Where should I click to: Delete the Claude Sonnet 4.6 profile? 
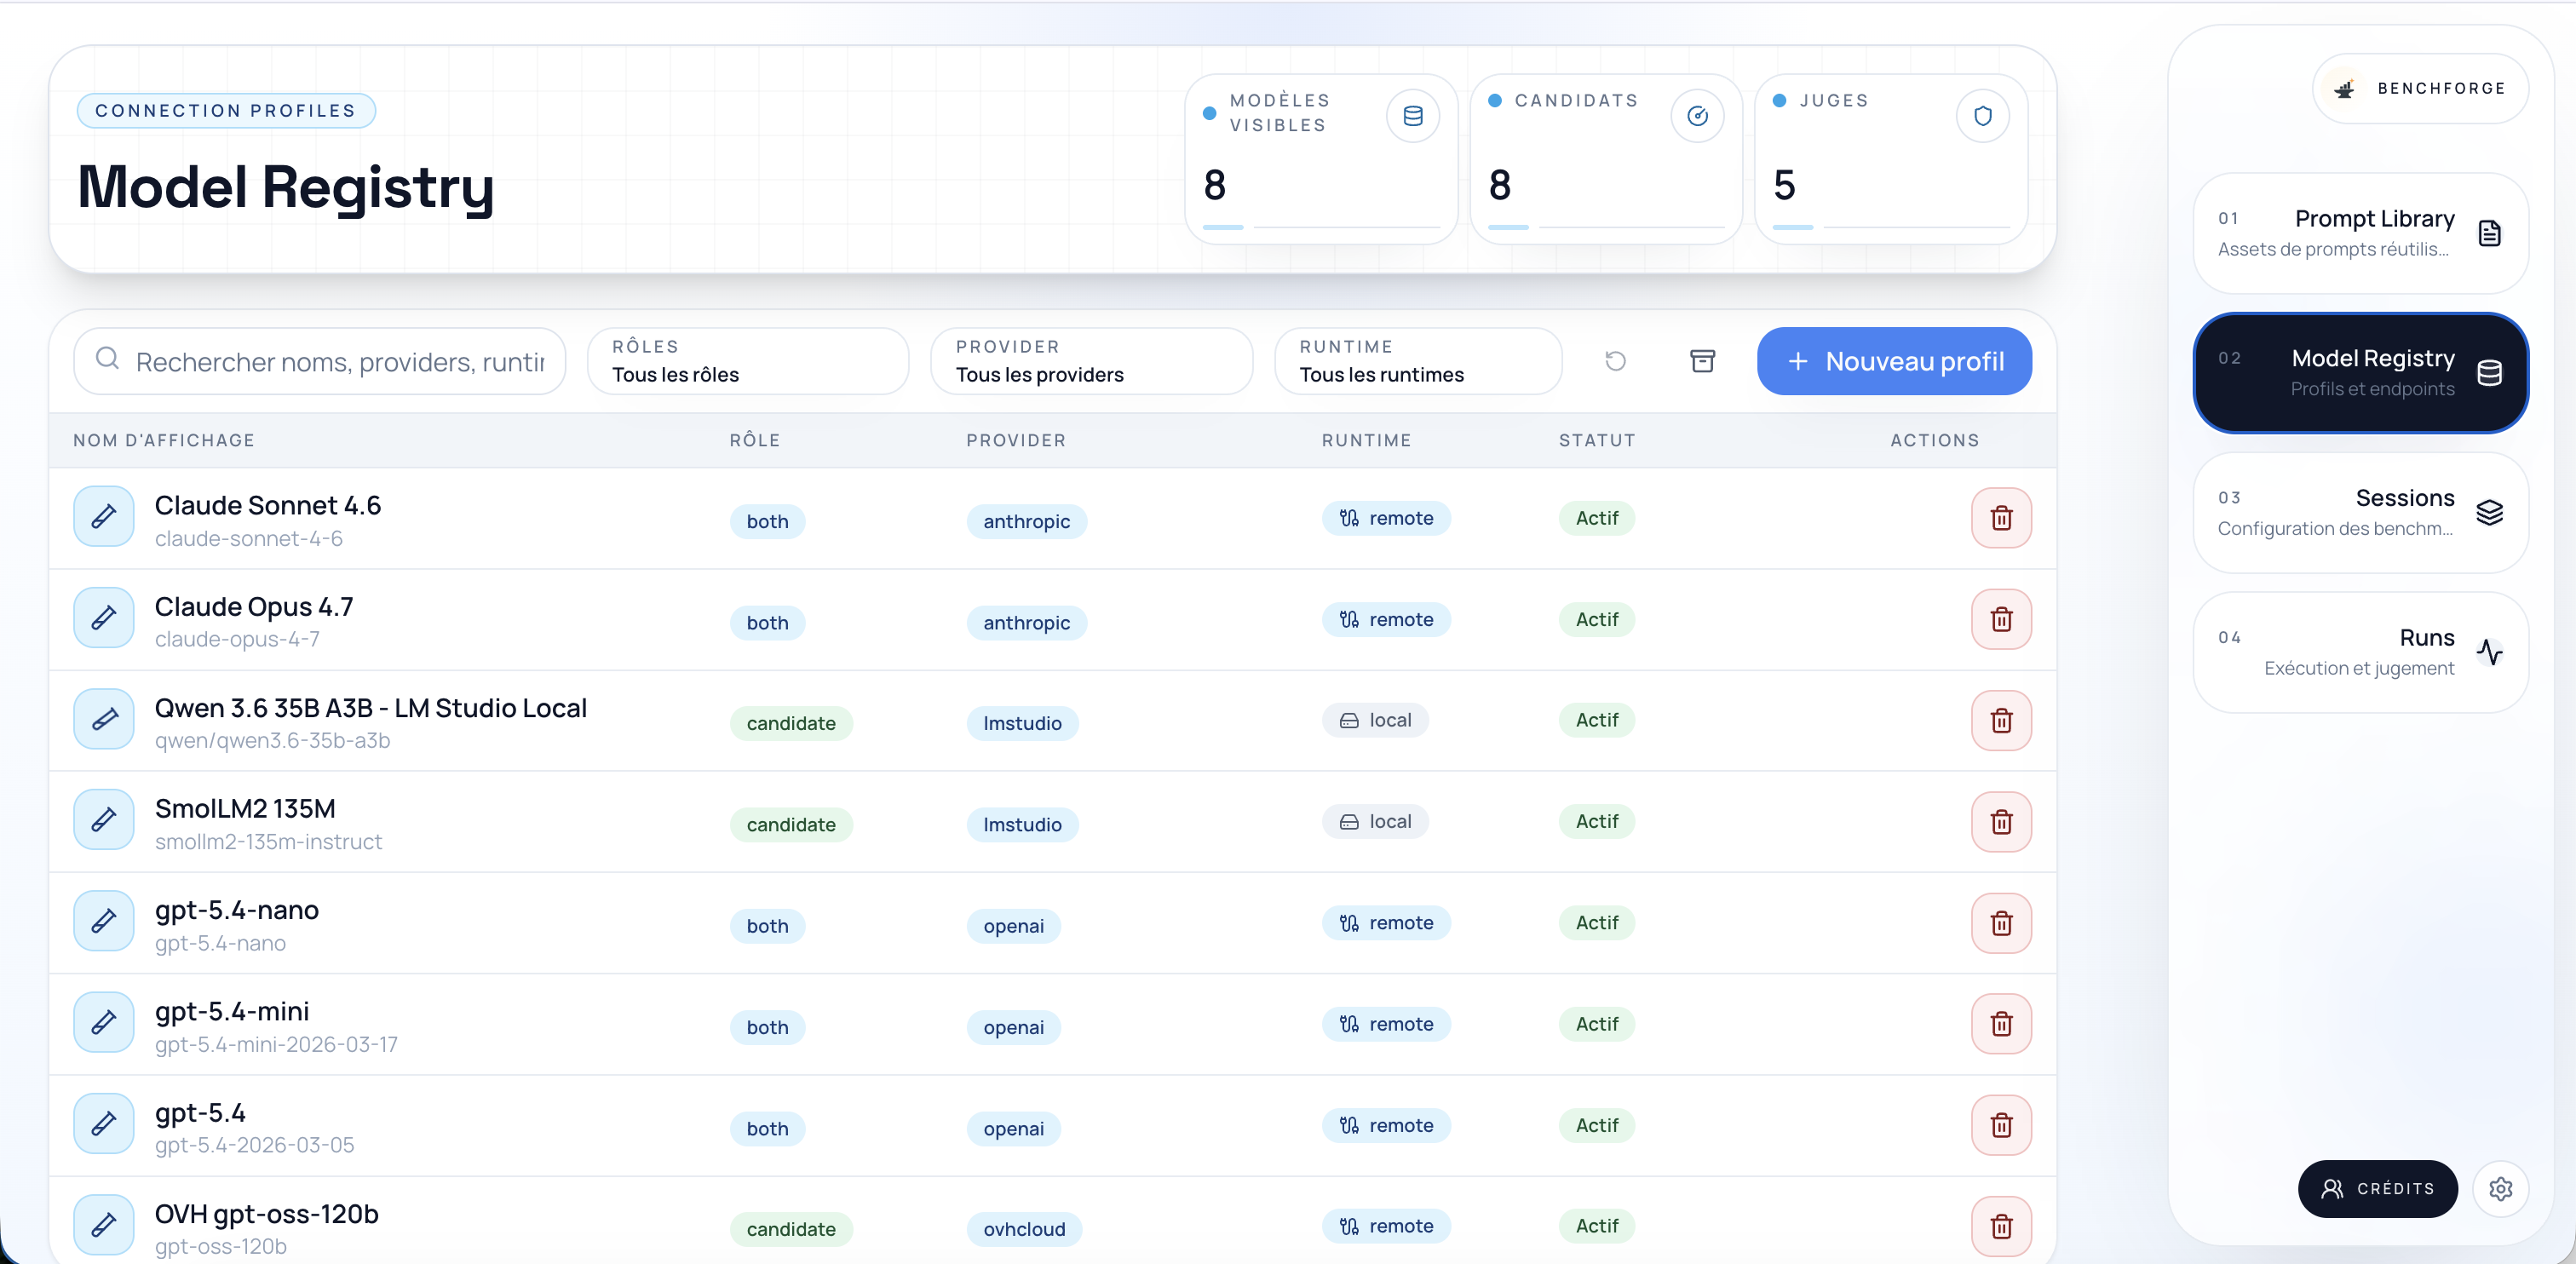click(2001, 518)
